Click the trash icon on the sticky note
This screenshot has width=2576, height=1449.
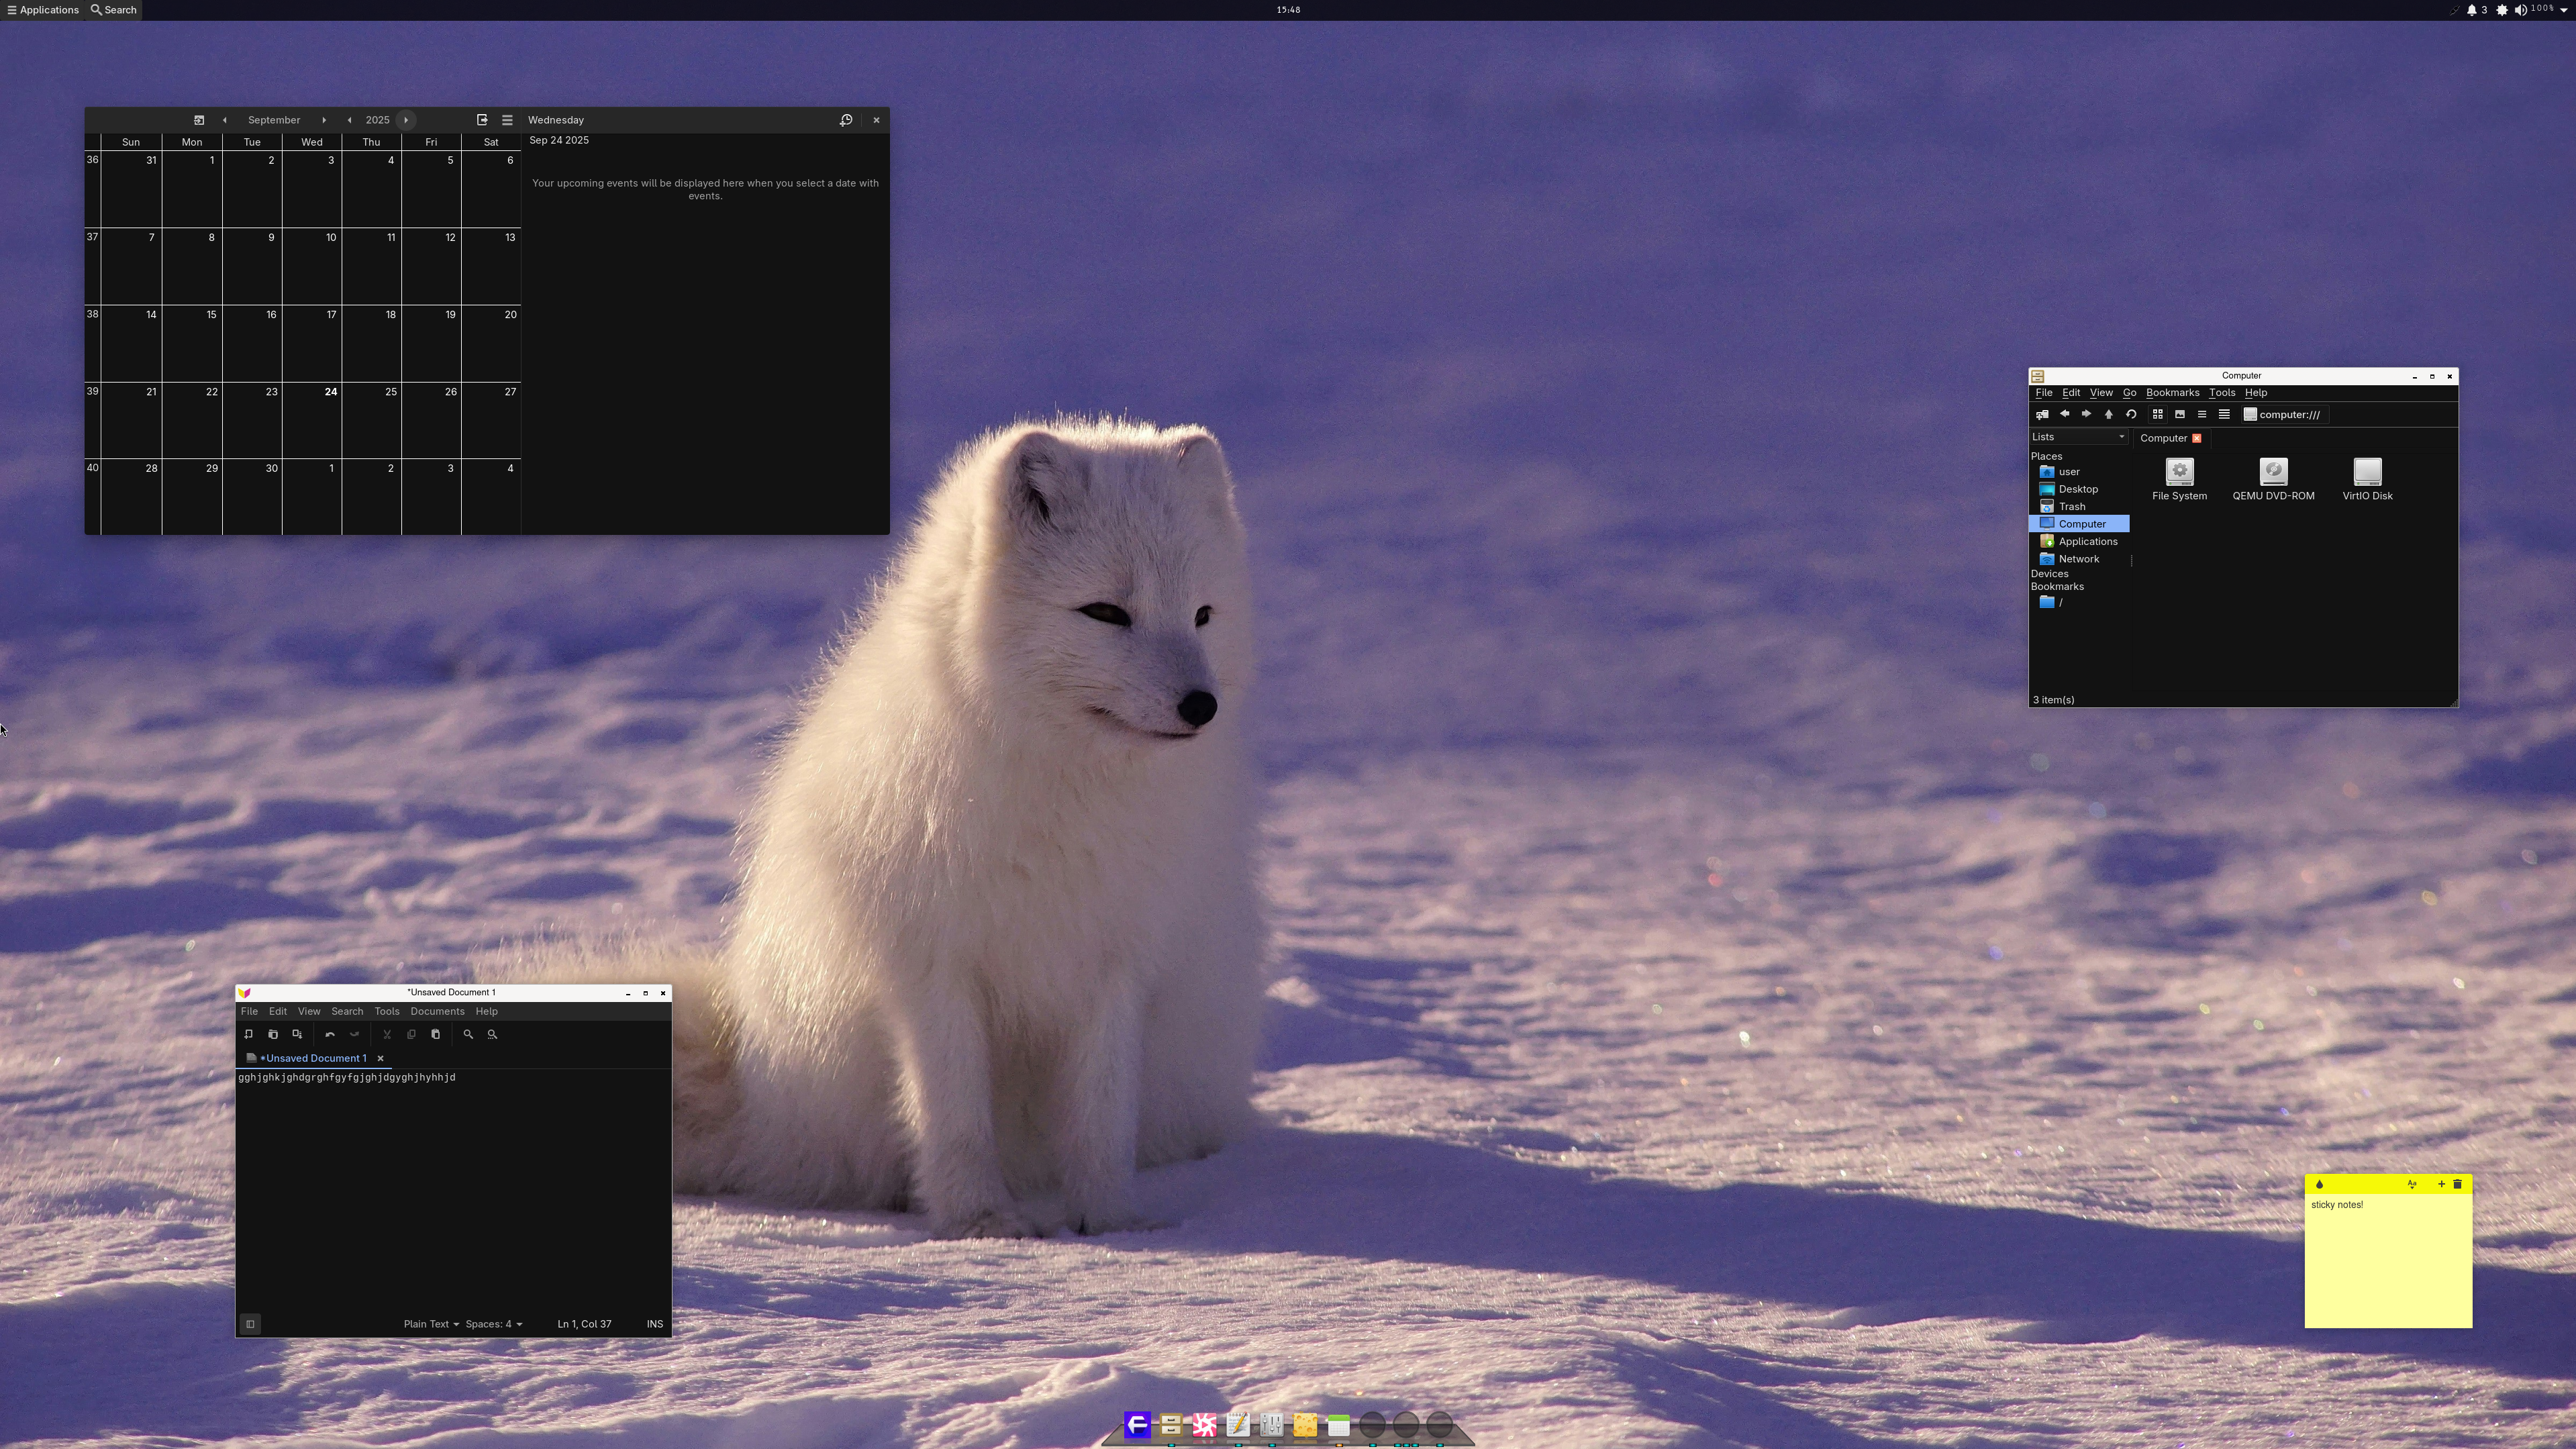click(2457, 1184)
